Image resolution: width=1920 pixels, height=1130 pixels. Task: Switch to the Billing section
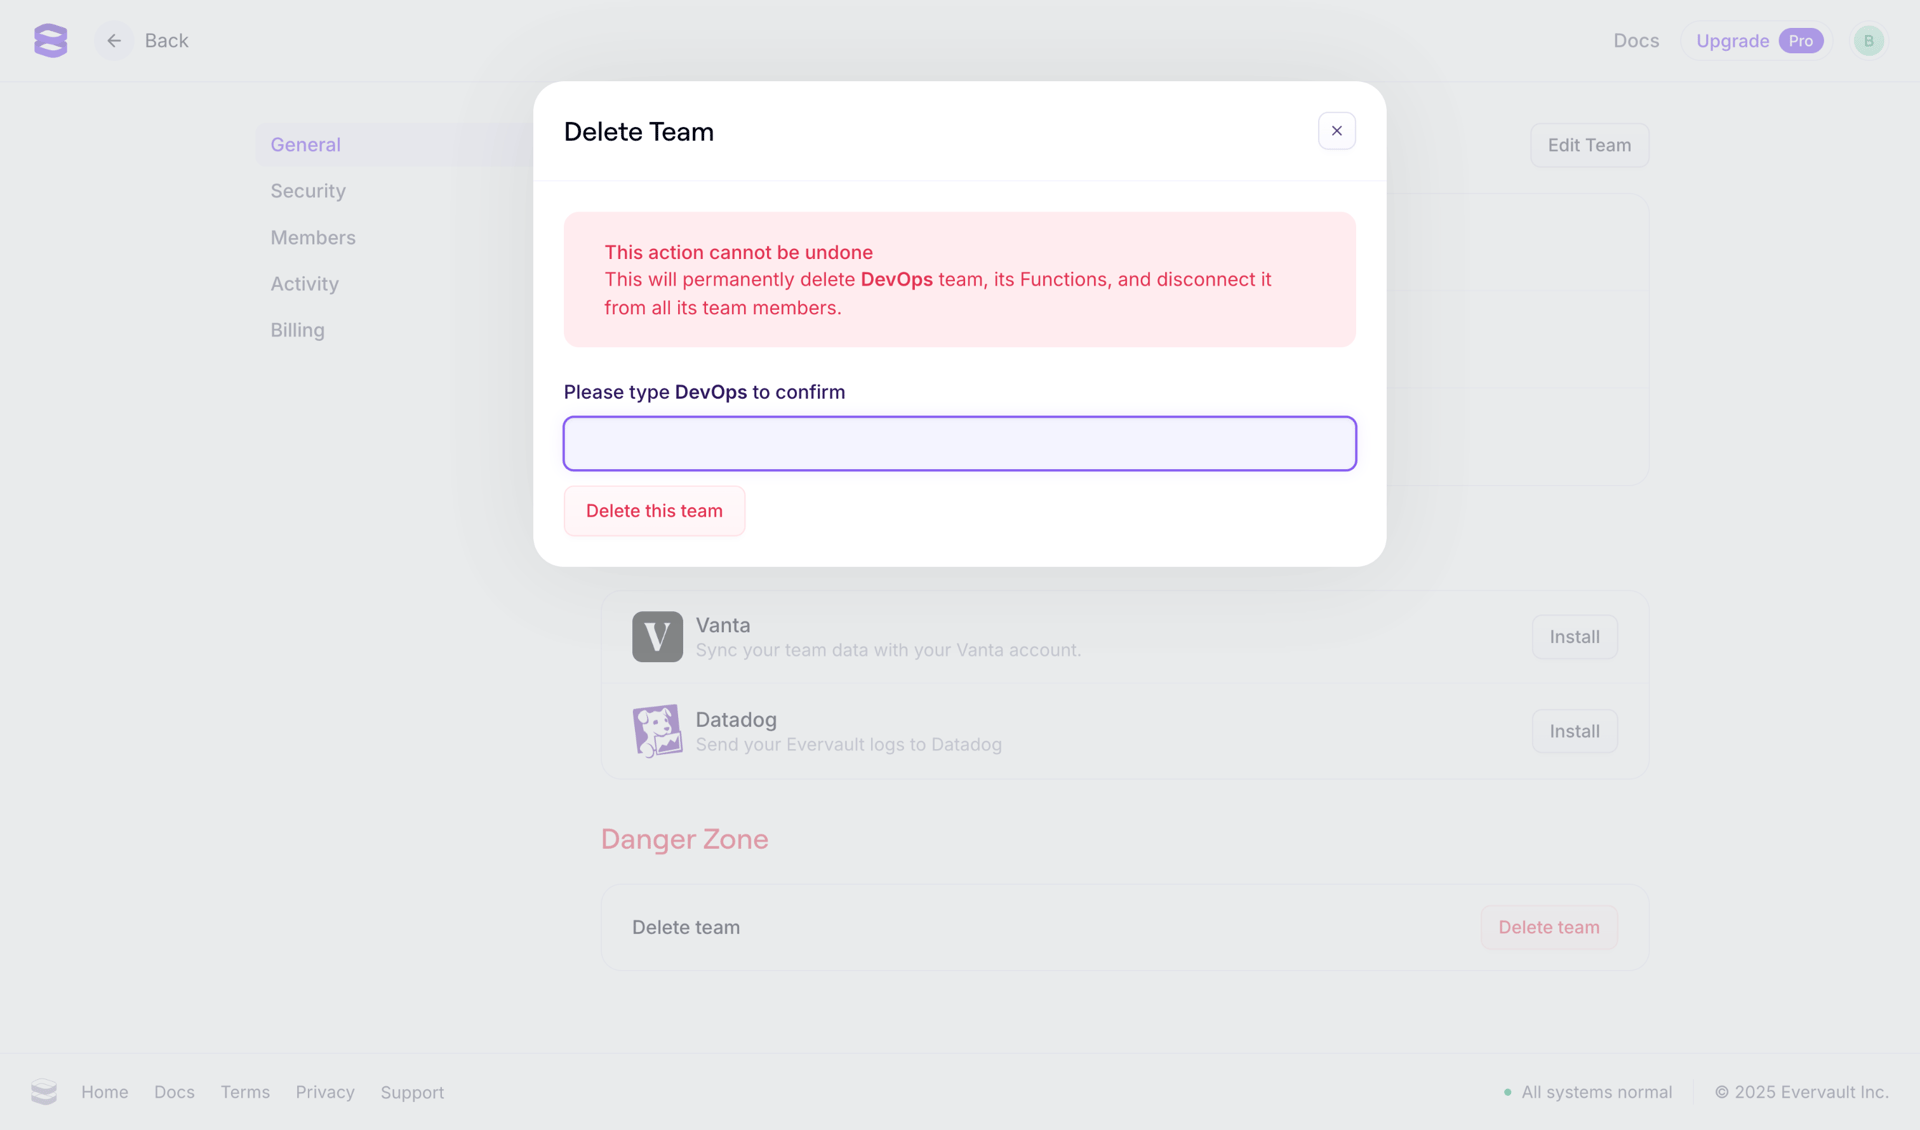(297, 330)
